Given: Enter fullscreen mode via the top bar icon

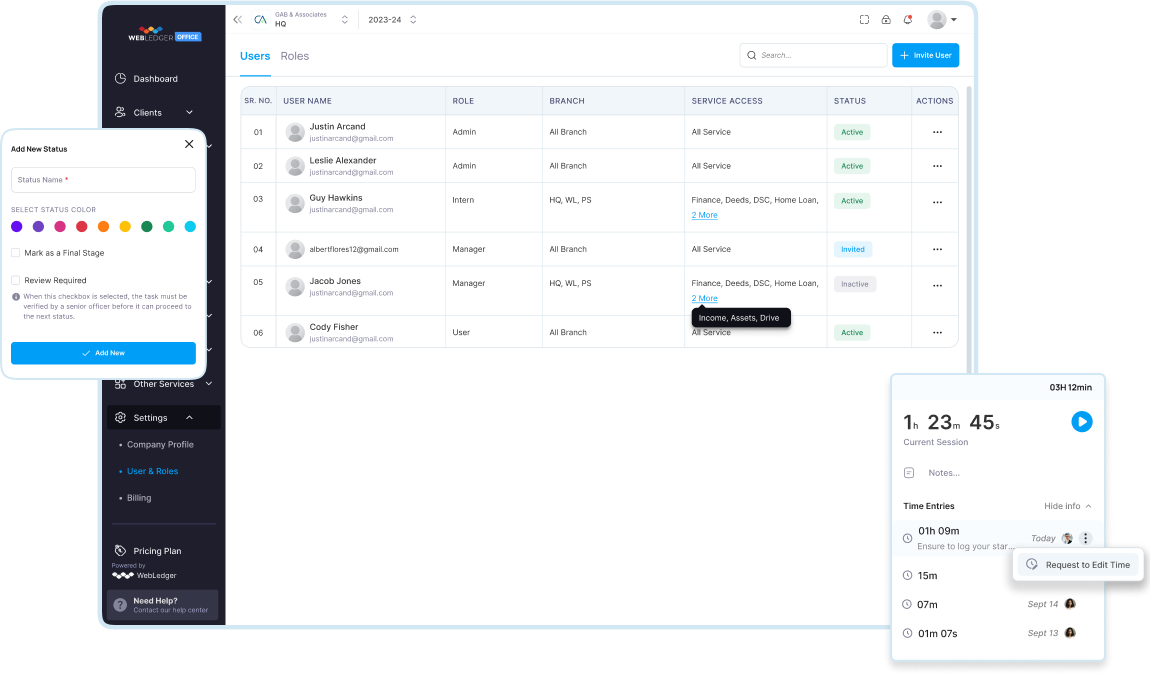Looking at the screenshot, I should pyautogui.click(x=863, y=18).
